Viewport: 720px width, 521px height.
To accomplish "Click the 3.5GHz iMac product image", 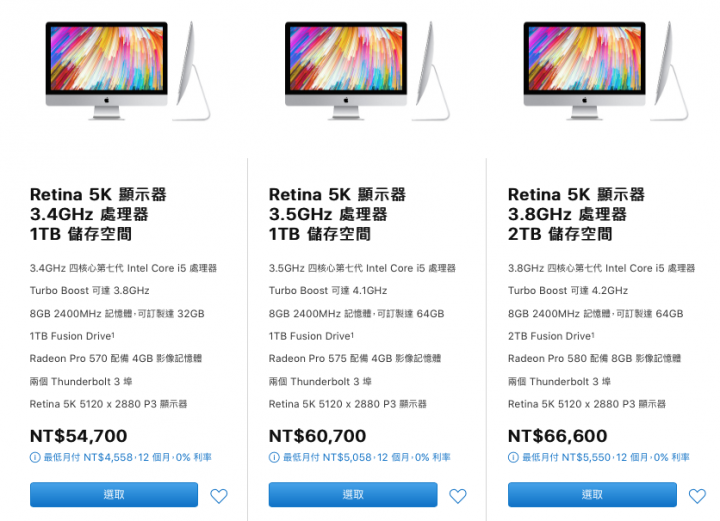I will pyautogui.click(x=346, y=71).
